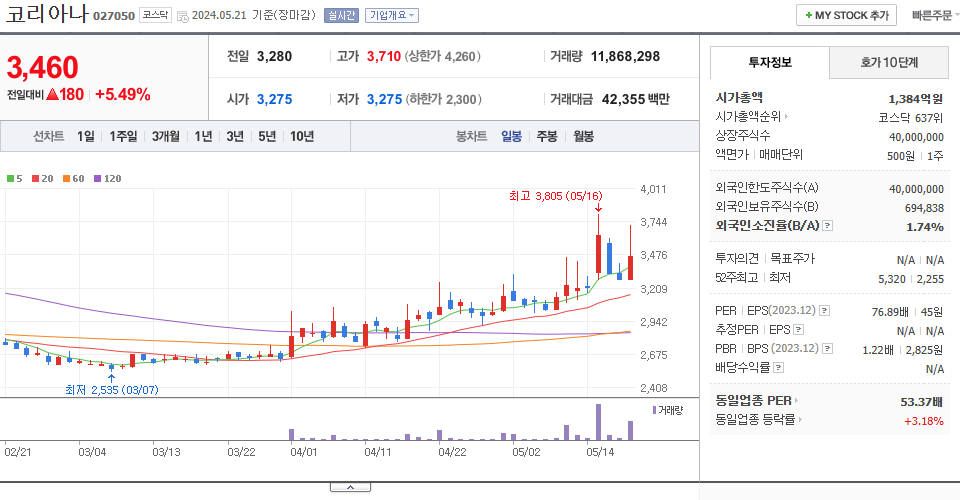Click the stock code 027050
Image resolution: width=960 pixels, height=500 pixels.
(x=114, y=16)
